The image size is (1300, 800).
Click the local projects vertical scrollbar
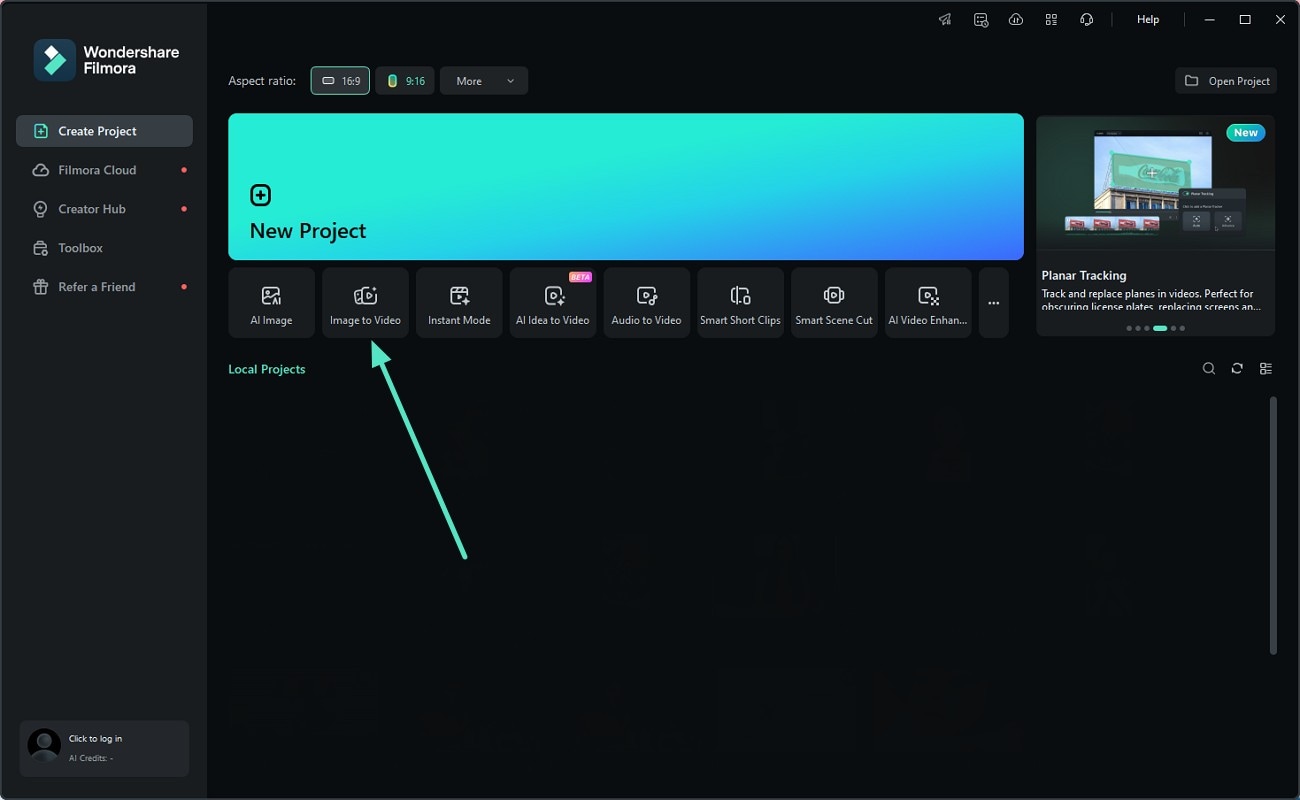tap(1273, 525)
